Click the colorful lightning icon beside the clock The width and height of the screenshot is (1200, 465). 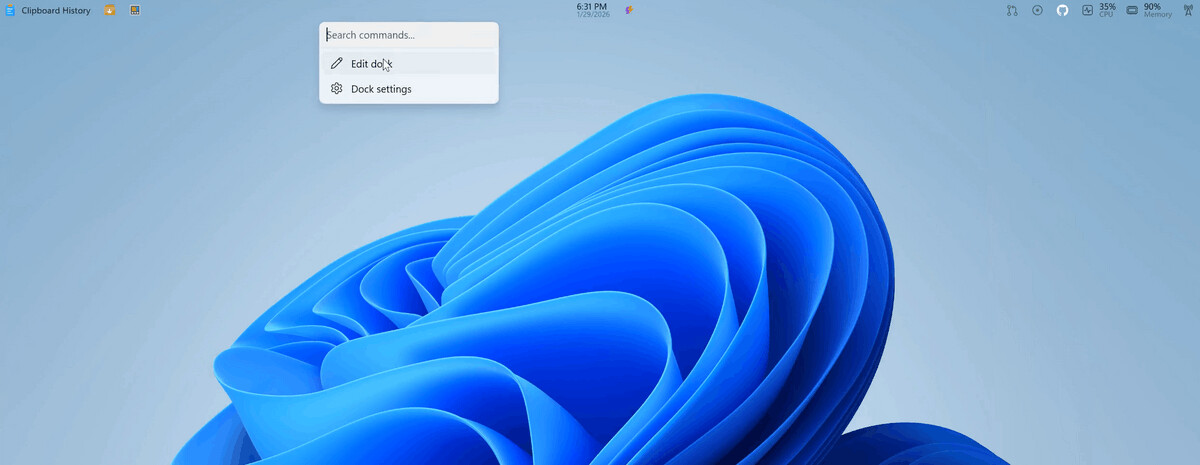tap(628, 10)
